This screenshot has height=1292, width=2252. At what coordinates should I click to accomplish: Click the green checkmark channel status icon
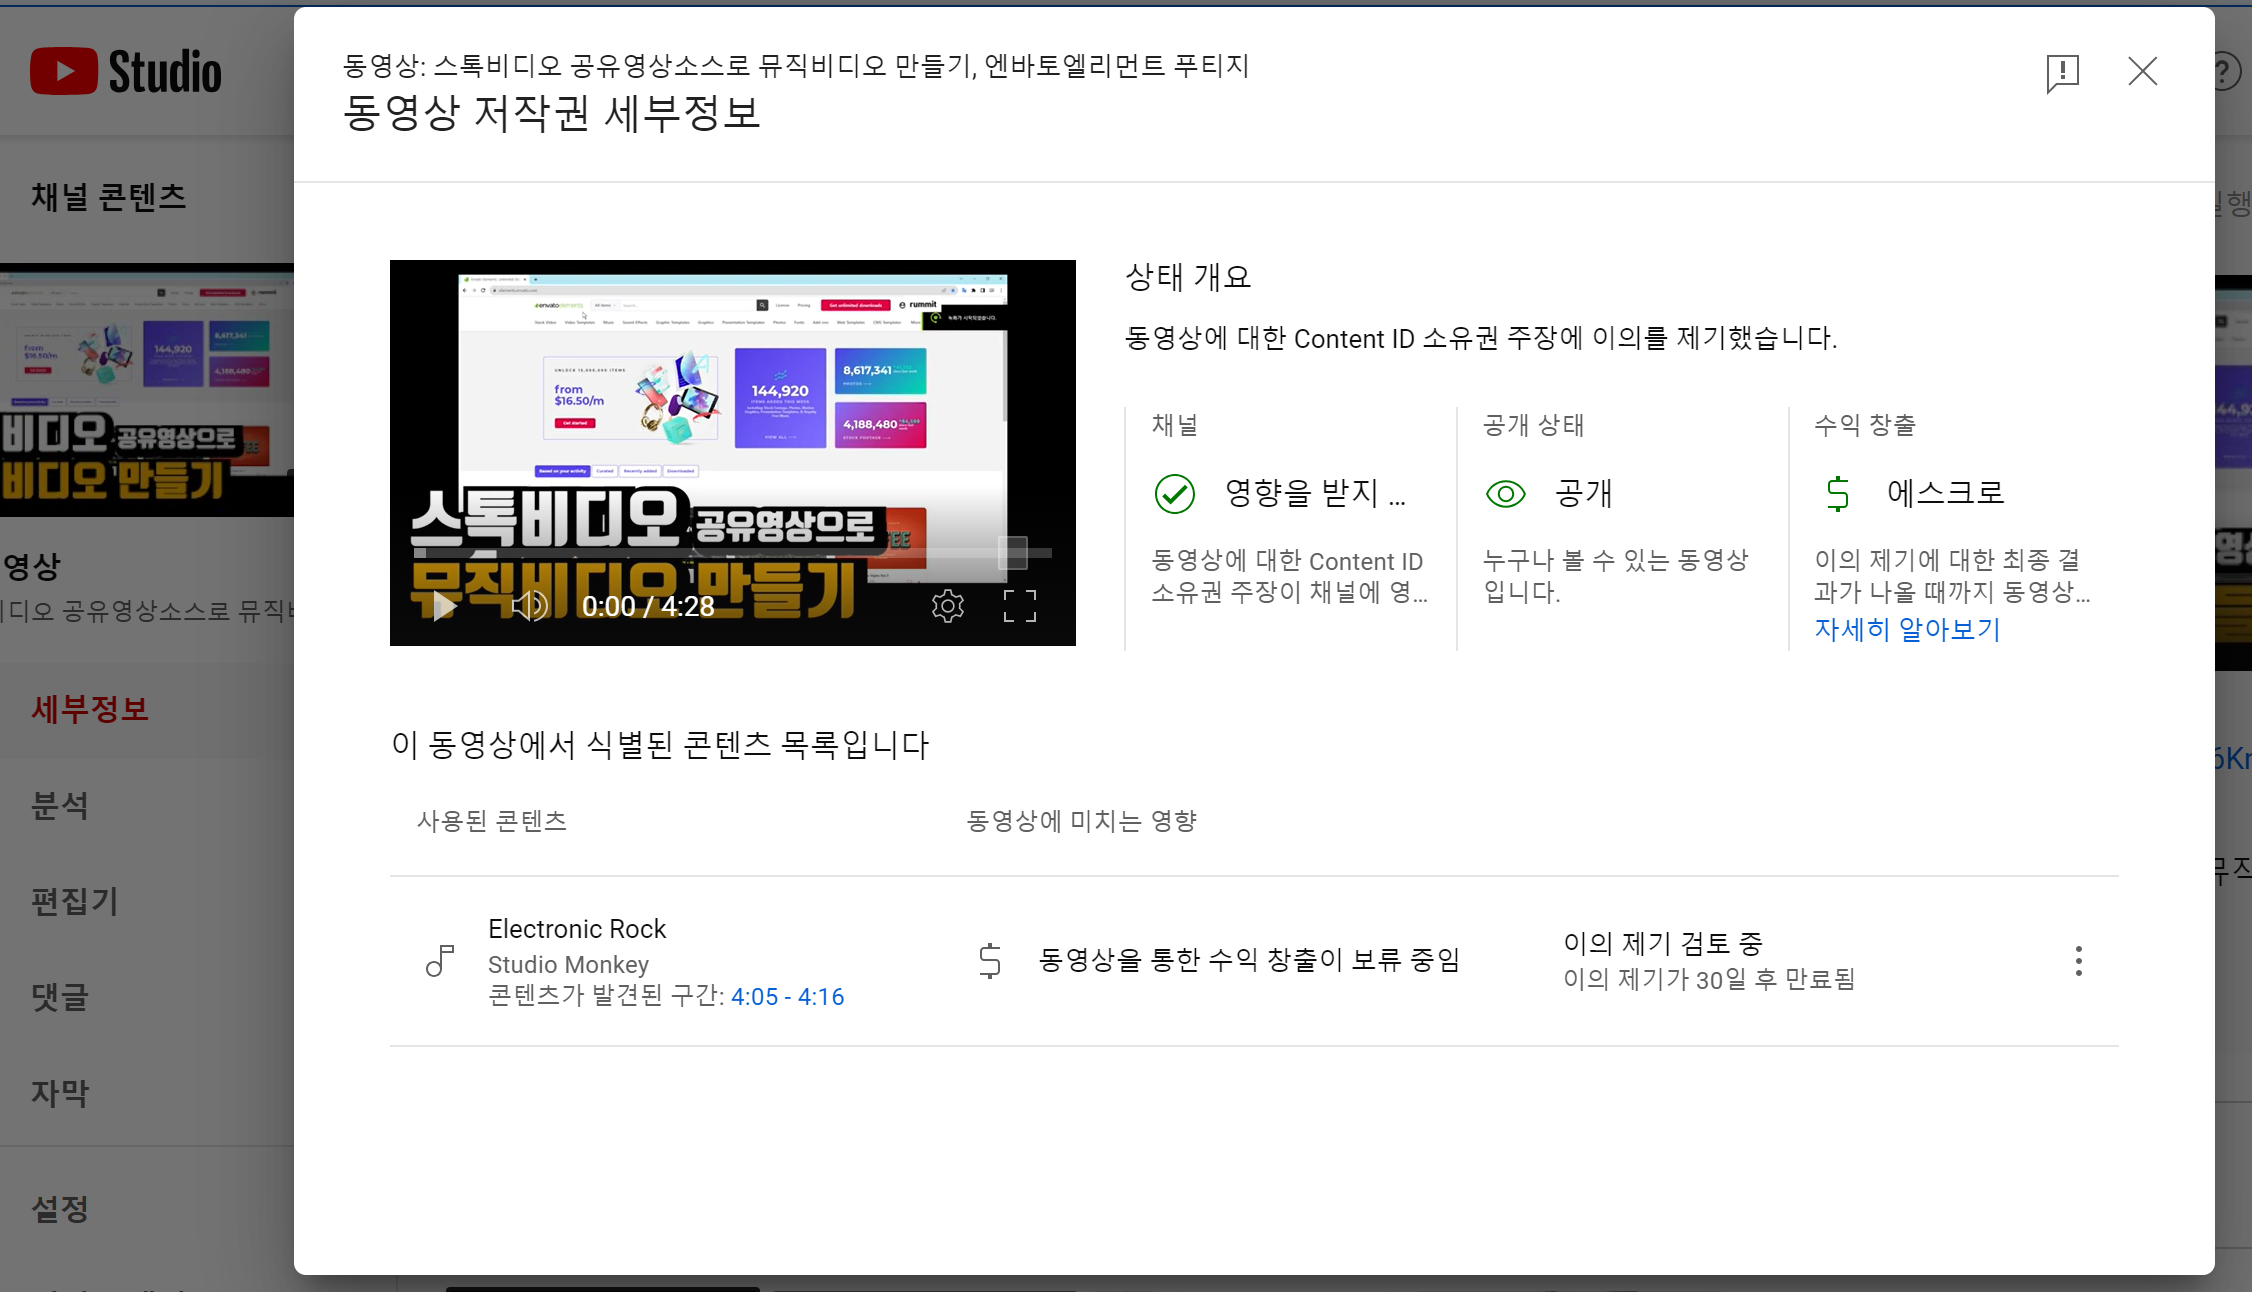pyautogui.click(x=1174, y=494)
